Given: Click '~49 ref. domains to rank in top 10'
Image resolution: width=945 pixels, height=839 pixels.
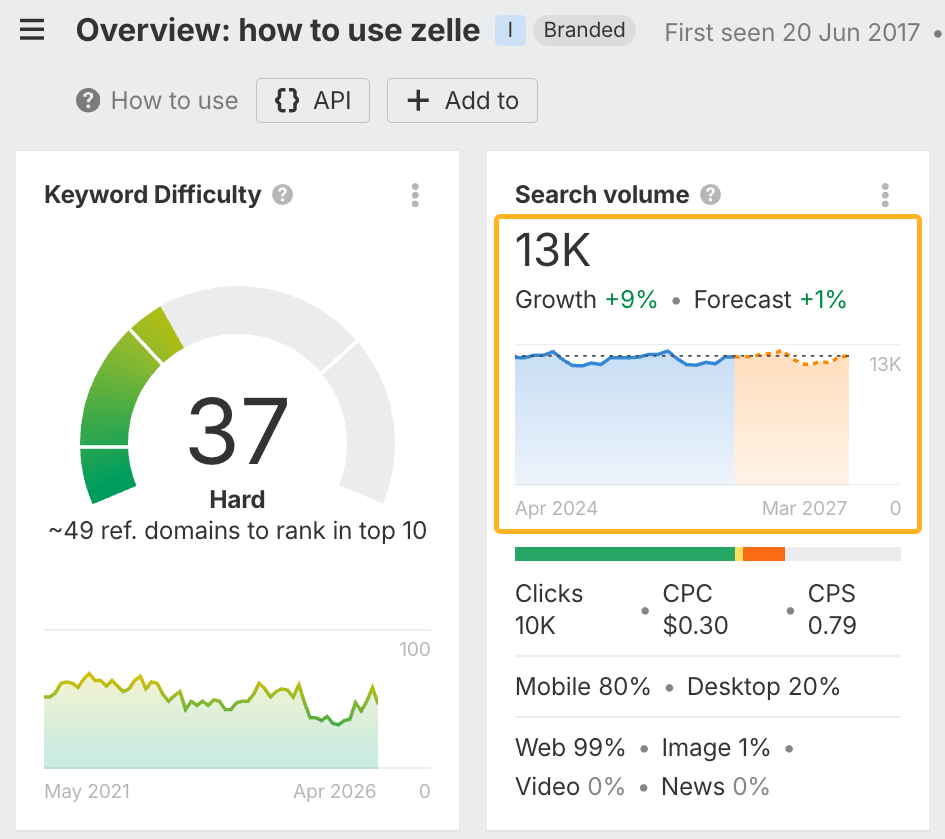Looking at the screenshot, I should click(x=237, y=531).
